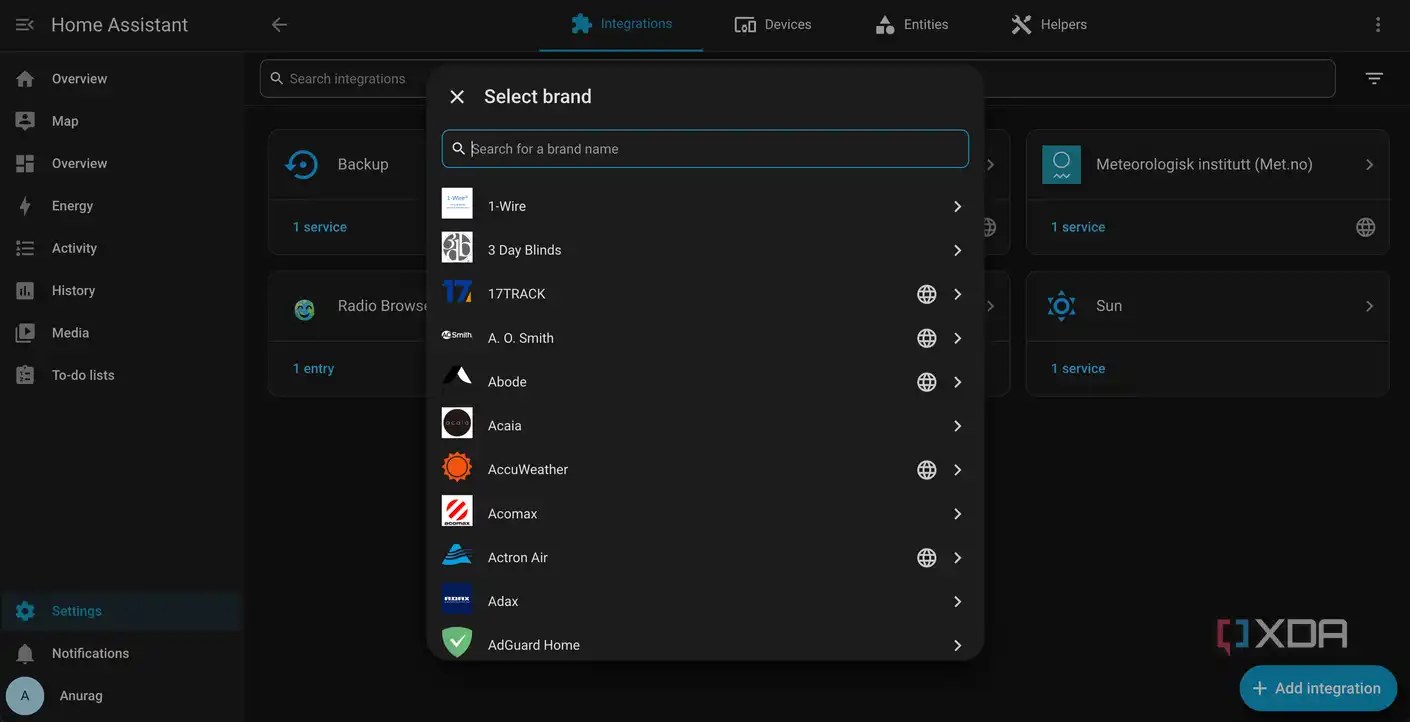Open the integrations filter icon

point(1374,78)
